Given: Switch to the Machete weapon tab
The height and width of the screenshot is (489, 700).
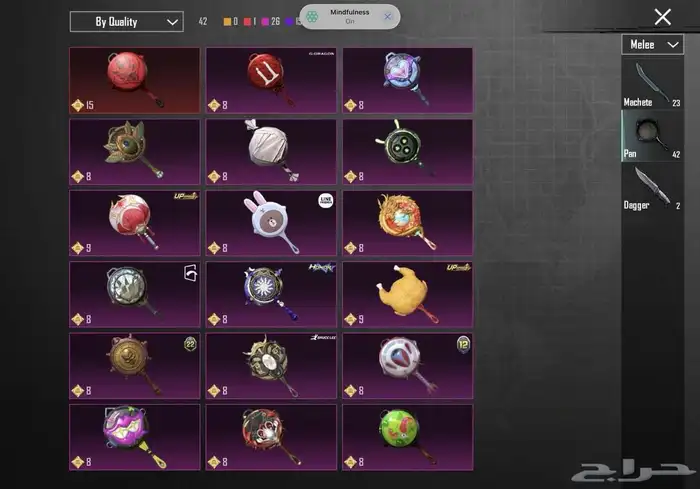Looking at the screenshot, I should [x=652, y=84].
